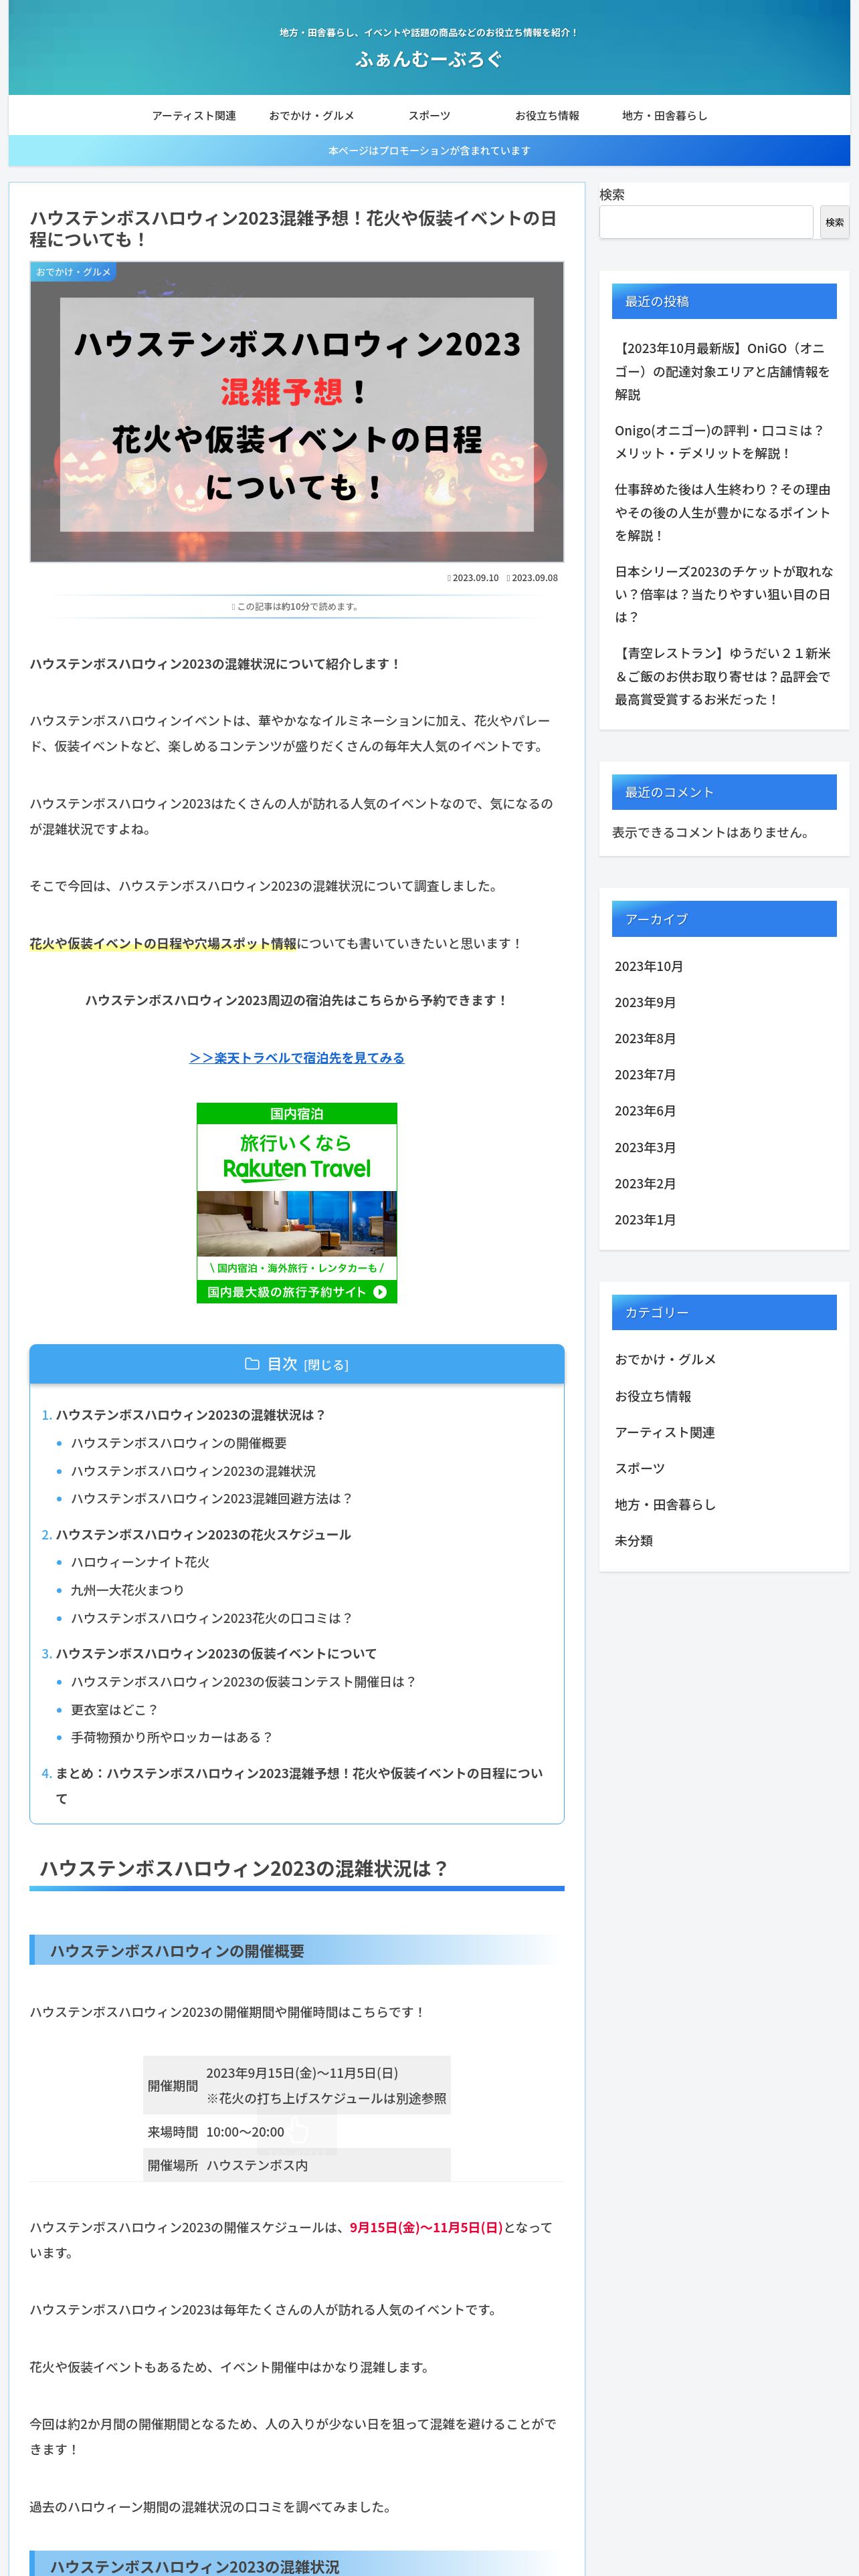859x2576 pixels.
Task: Jump to ハウステンボスハロウィン2023花火の口コミは？ entry
Action: [x=211, y=1618]
